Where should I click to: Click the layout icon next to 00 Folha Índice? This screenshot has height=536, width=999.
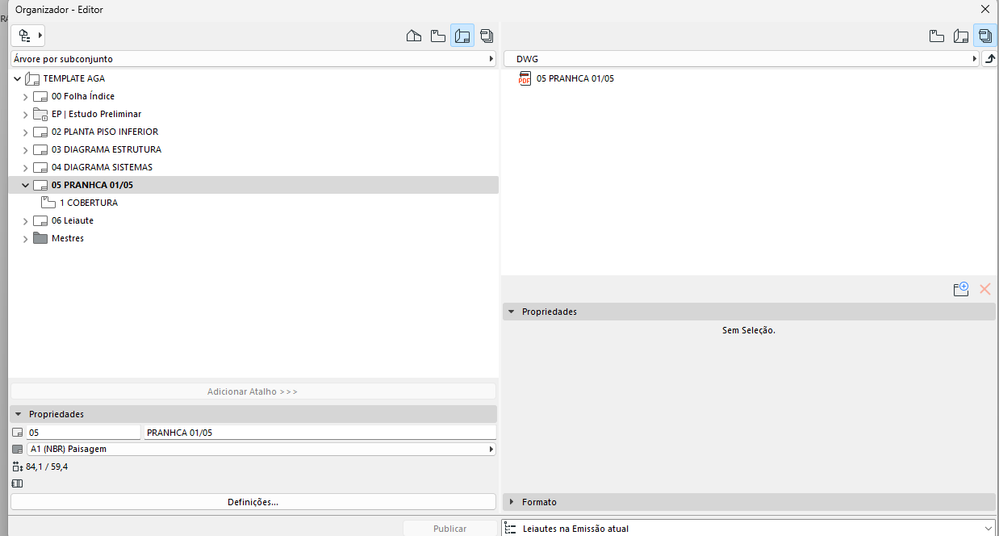tap(40, 97)
